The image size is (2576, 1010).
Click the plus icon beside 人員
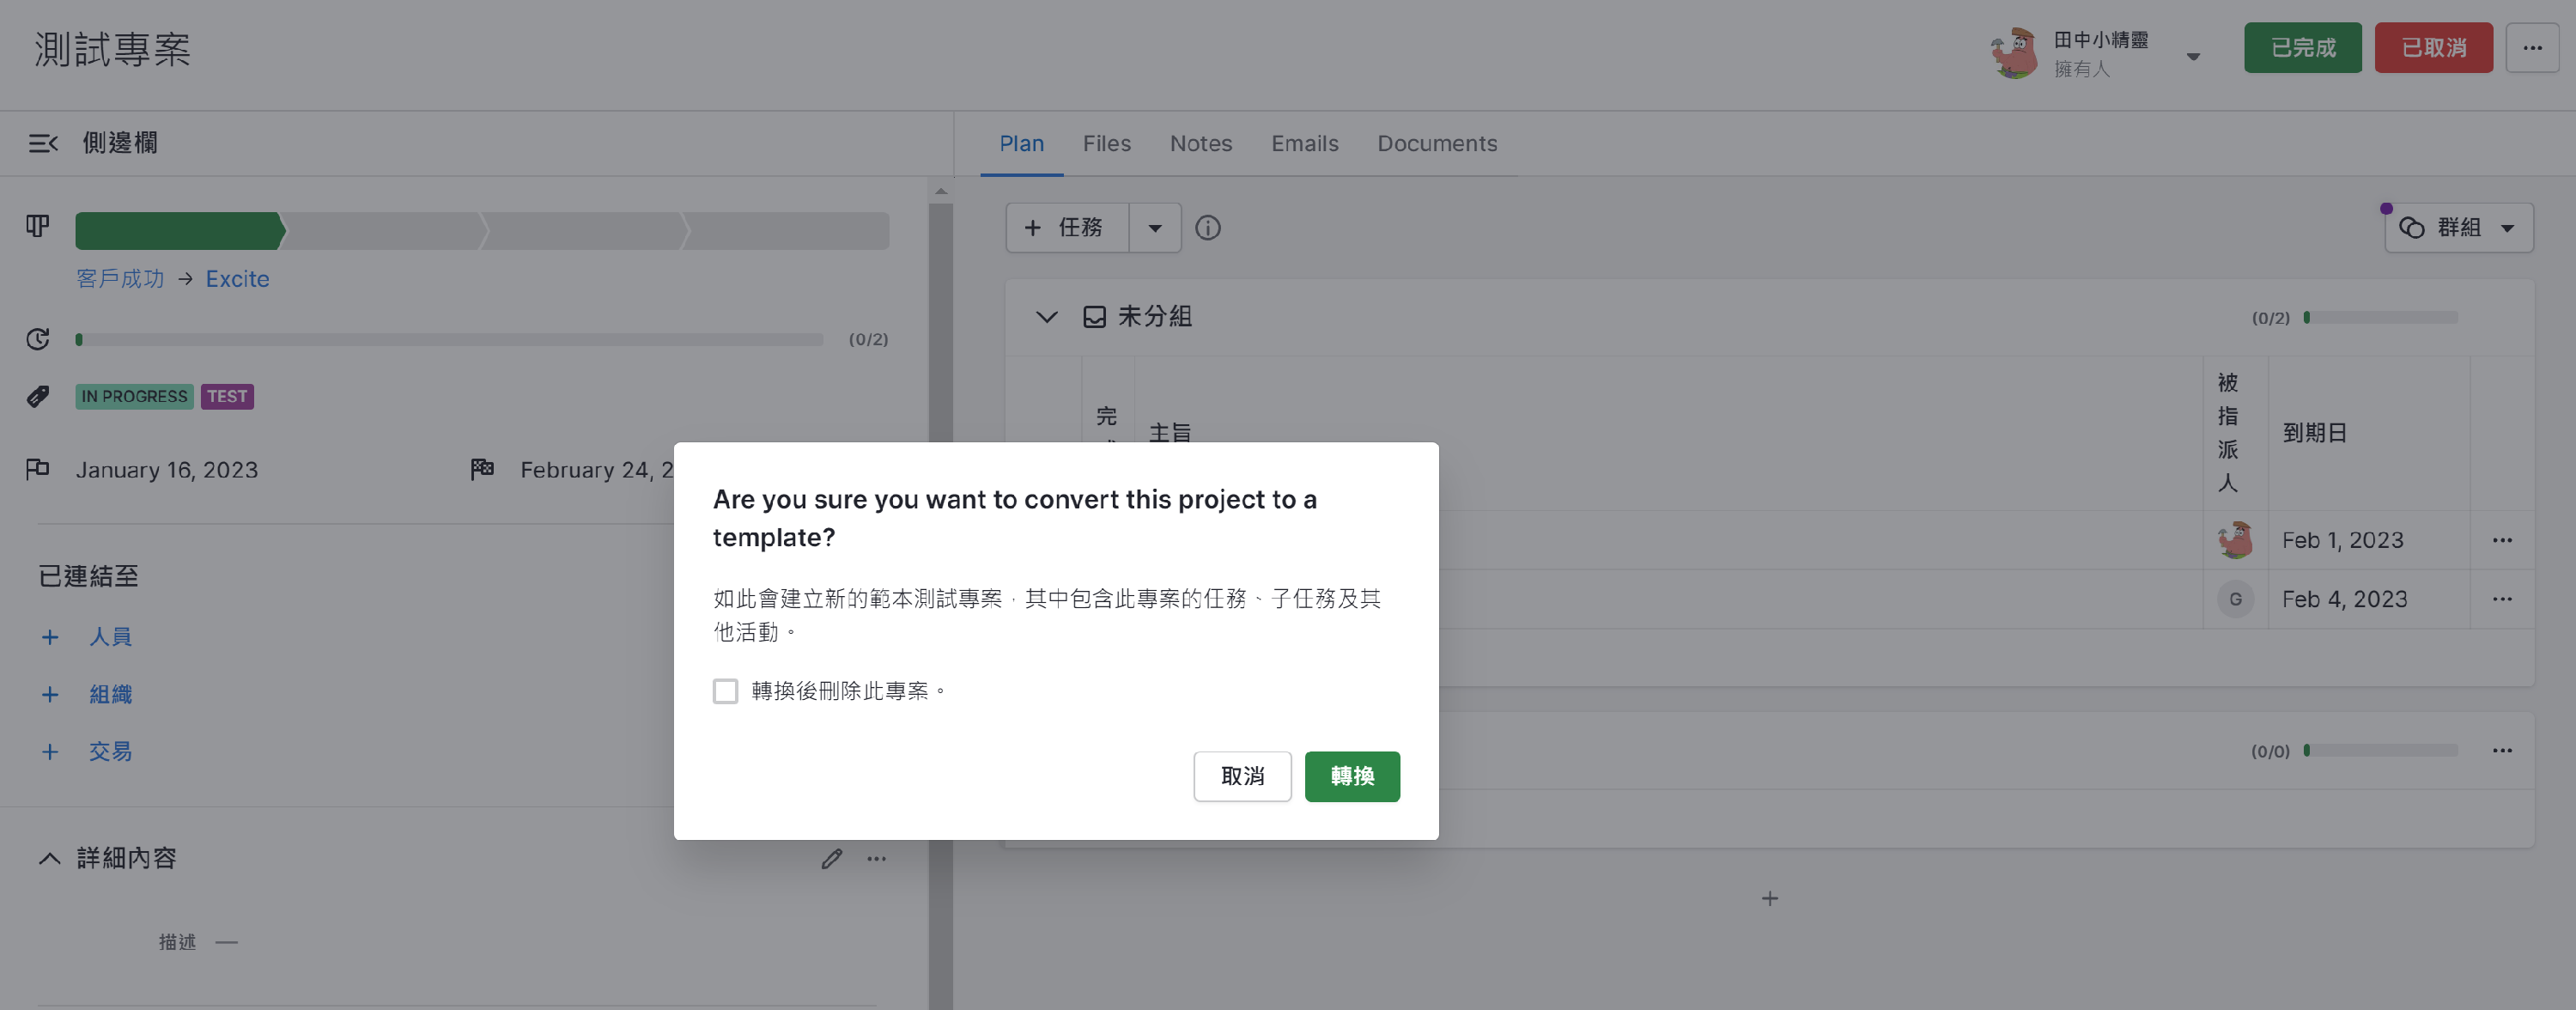pyautogui.click(x=50, y=637)
